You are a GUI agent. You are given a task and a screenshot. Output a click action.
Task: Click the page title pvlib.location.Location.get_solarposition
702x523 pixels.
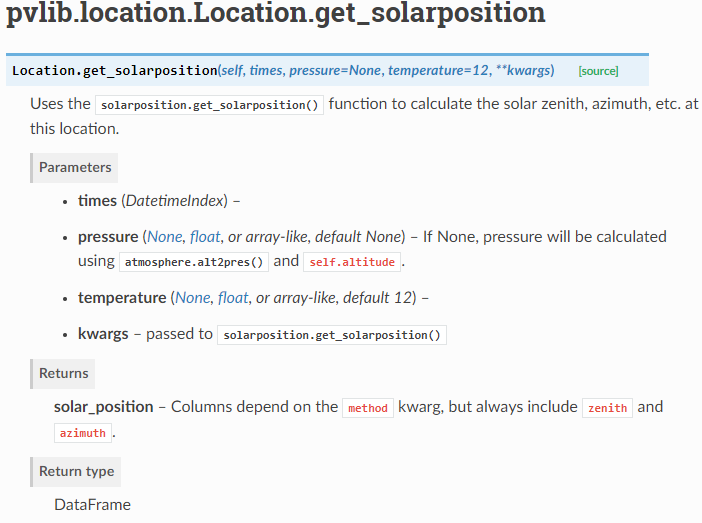point(276,14)
